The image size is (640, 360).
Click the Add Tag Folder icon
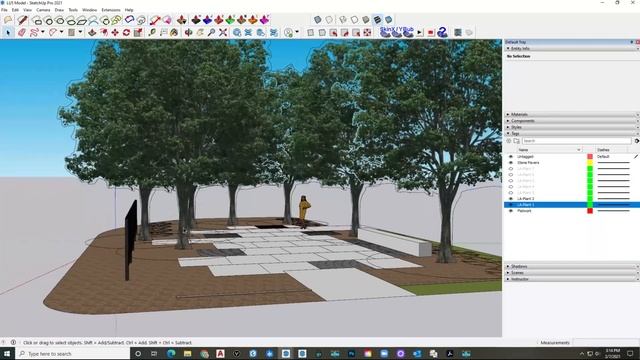[x=516, y=141]
